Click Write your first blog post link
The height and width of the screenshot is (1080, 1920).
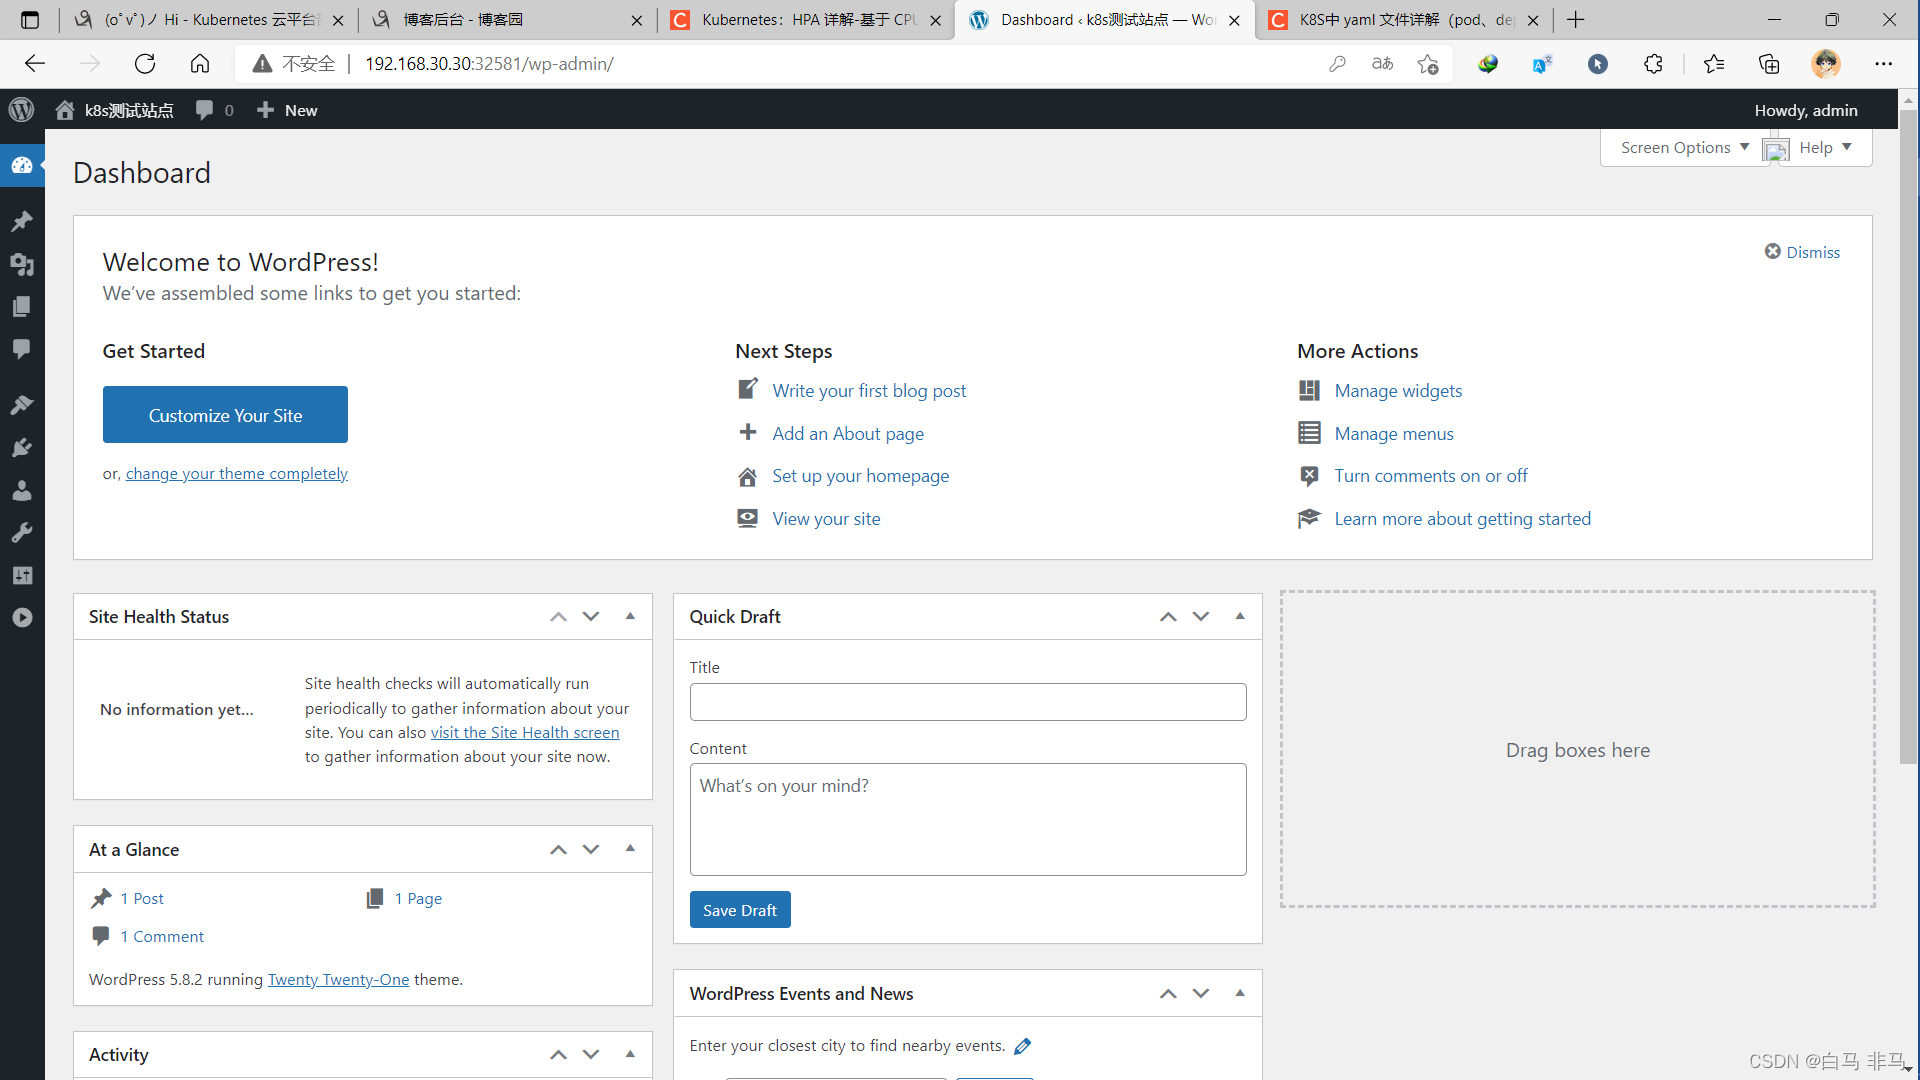point(869,389)
